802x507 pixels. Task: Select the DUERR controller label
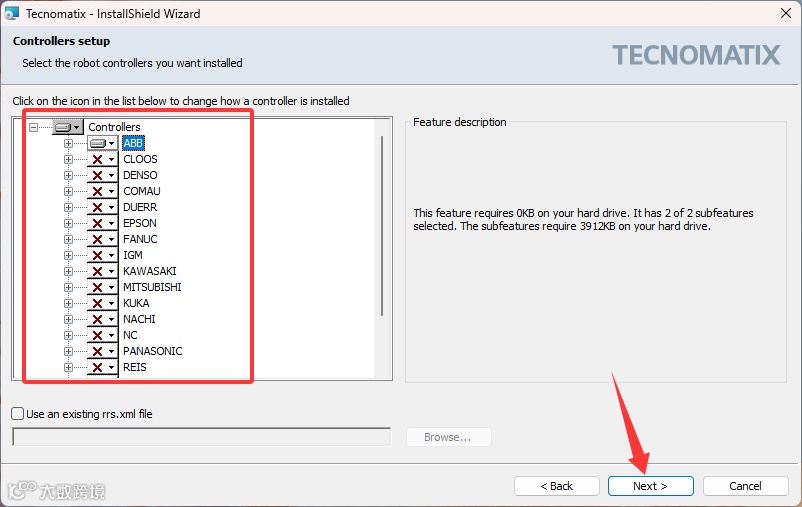[140, 207]
